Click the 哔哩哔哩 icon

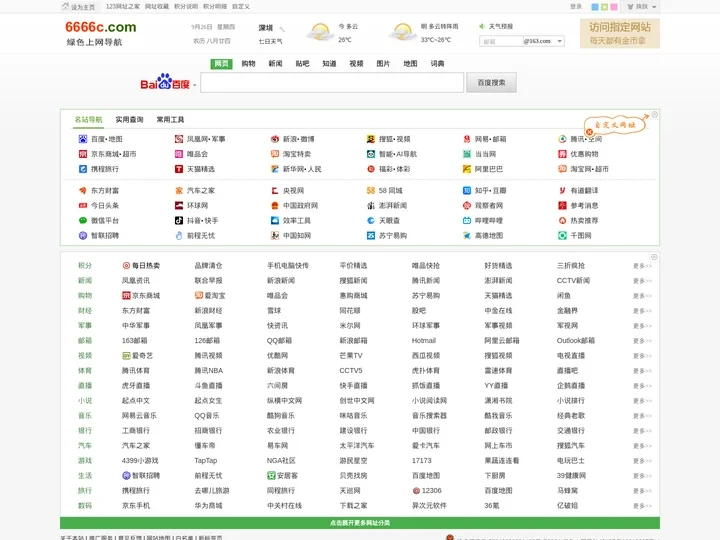[467, 220]
